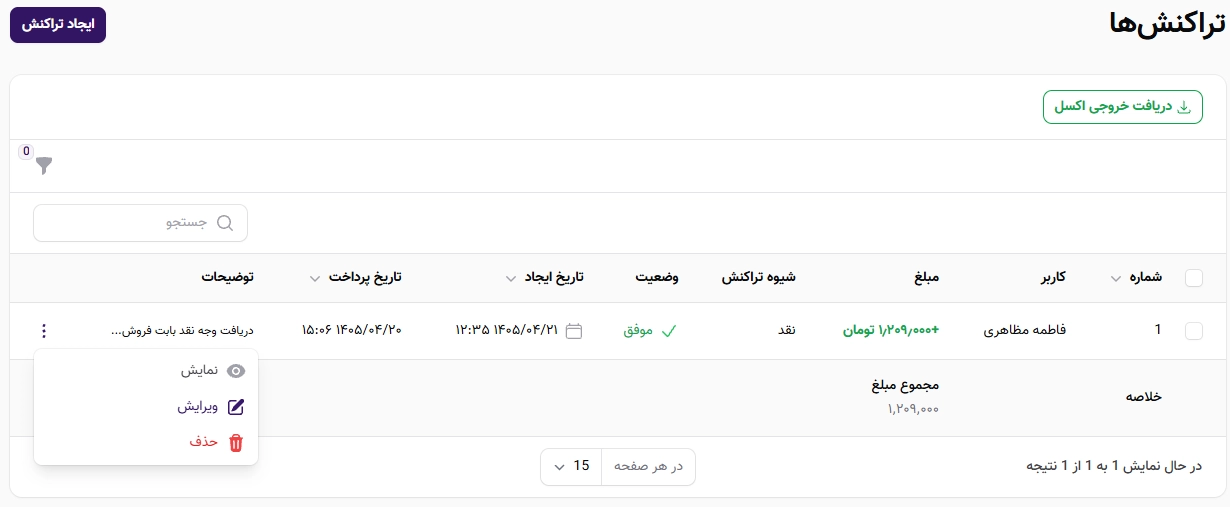Check the checkbox for row number 1
The image size is (1230, 507).
click(1193, 330)
